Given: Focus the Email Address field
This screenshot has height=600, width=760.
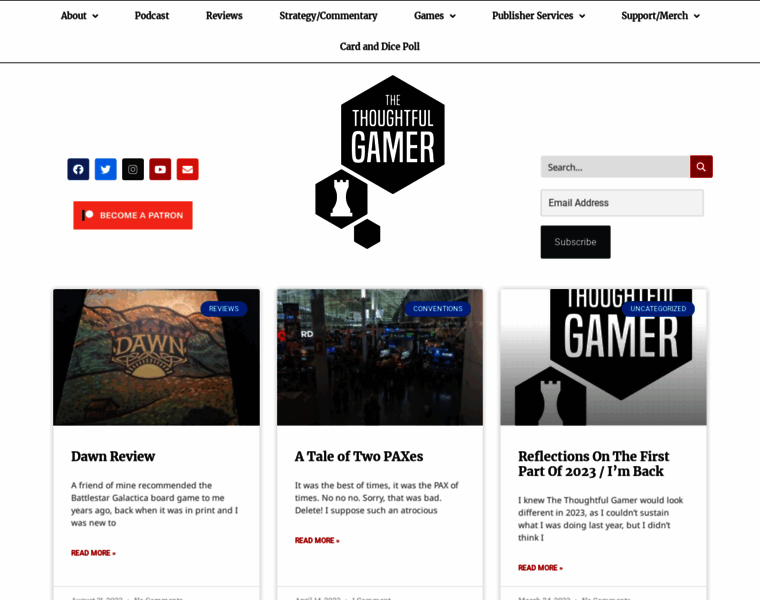Looking at the screenshot, I should click(622, 203).
